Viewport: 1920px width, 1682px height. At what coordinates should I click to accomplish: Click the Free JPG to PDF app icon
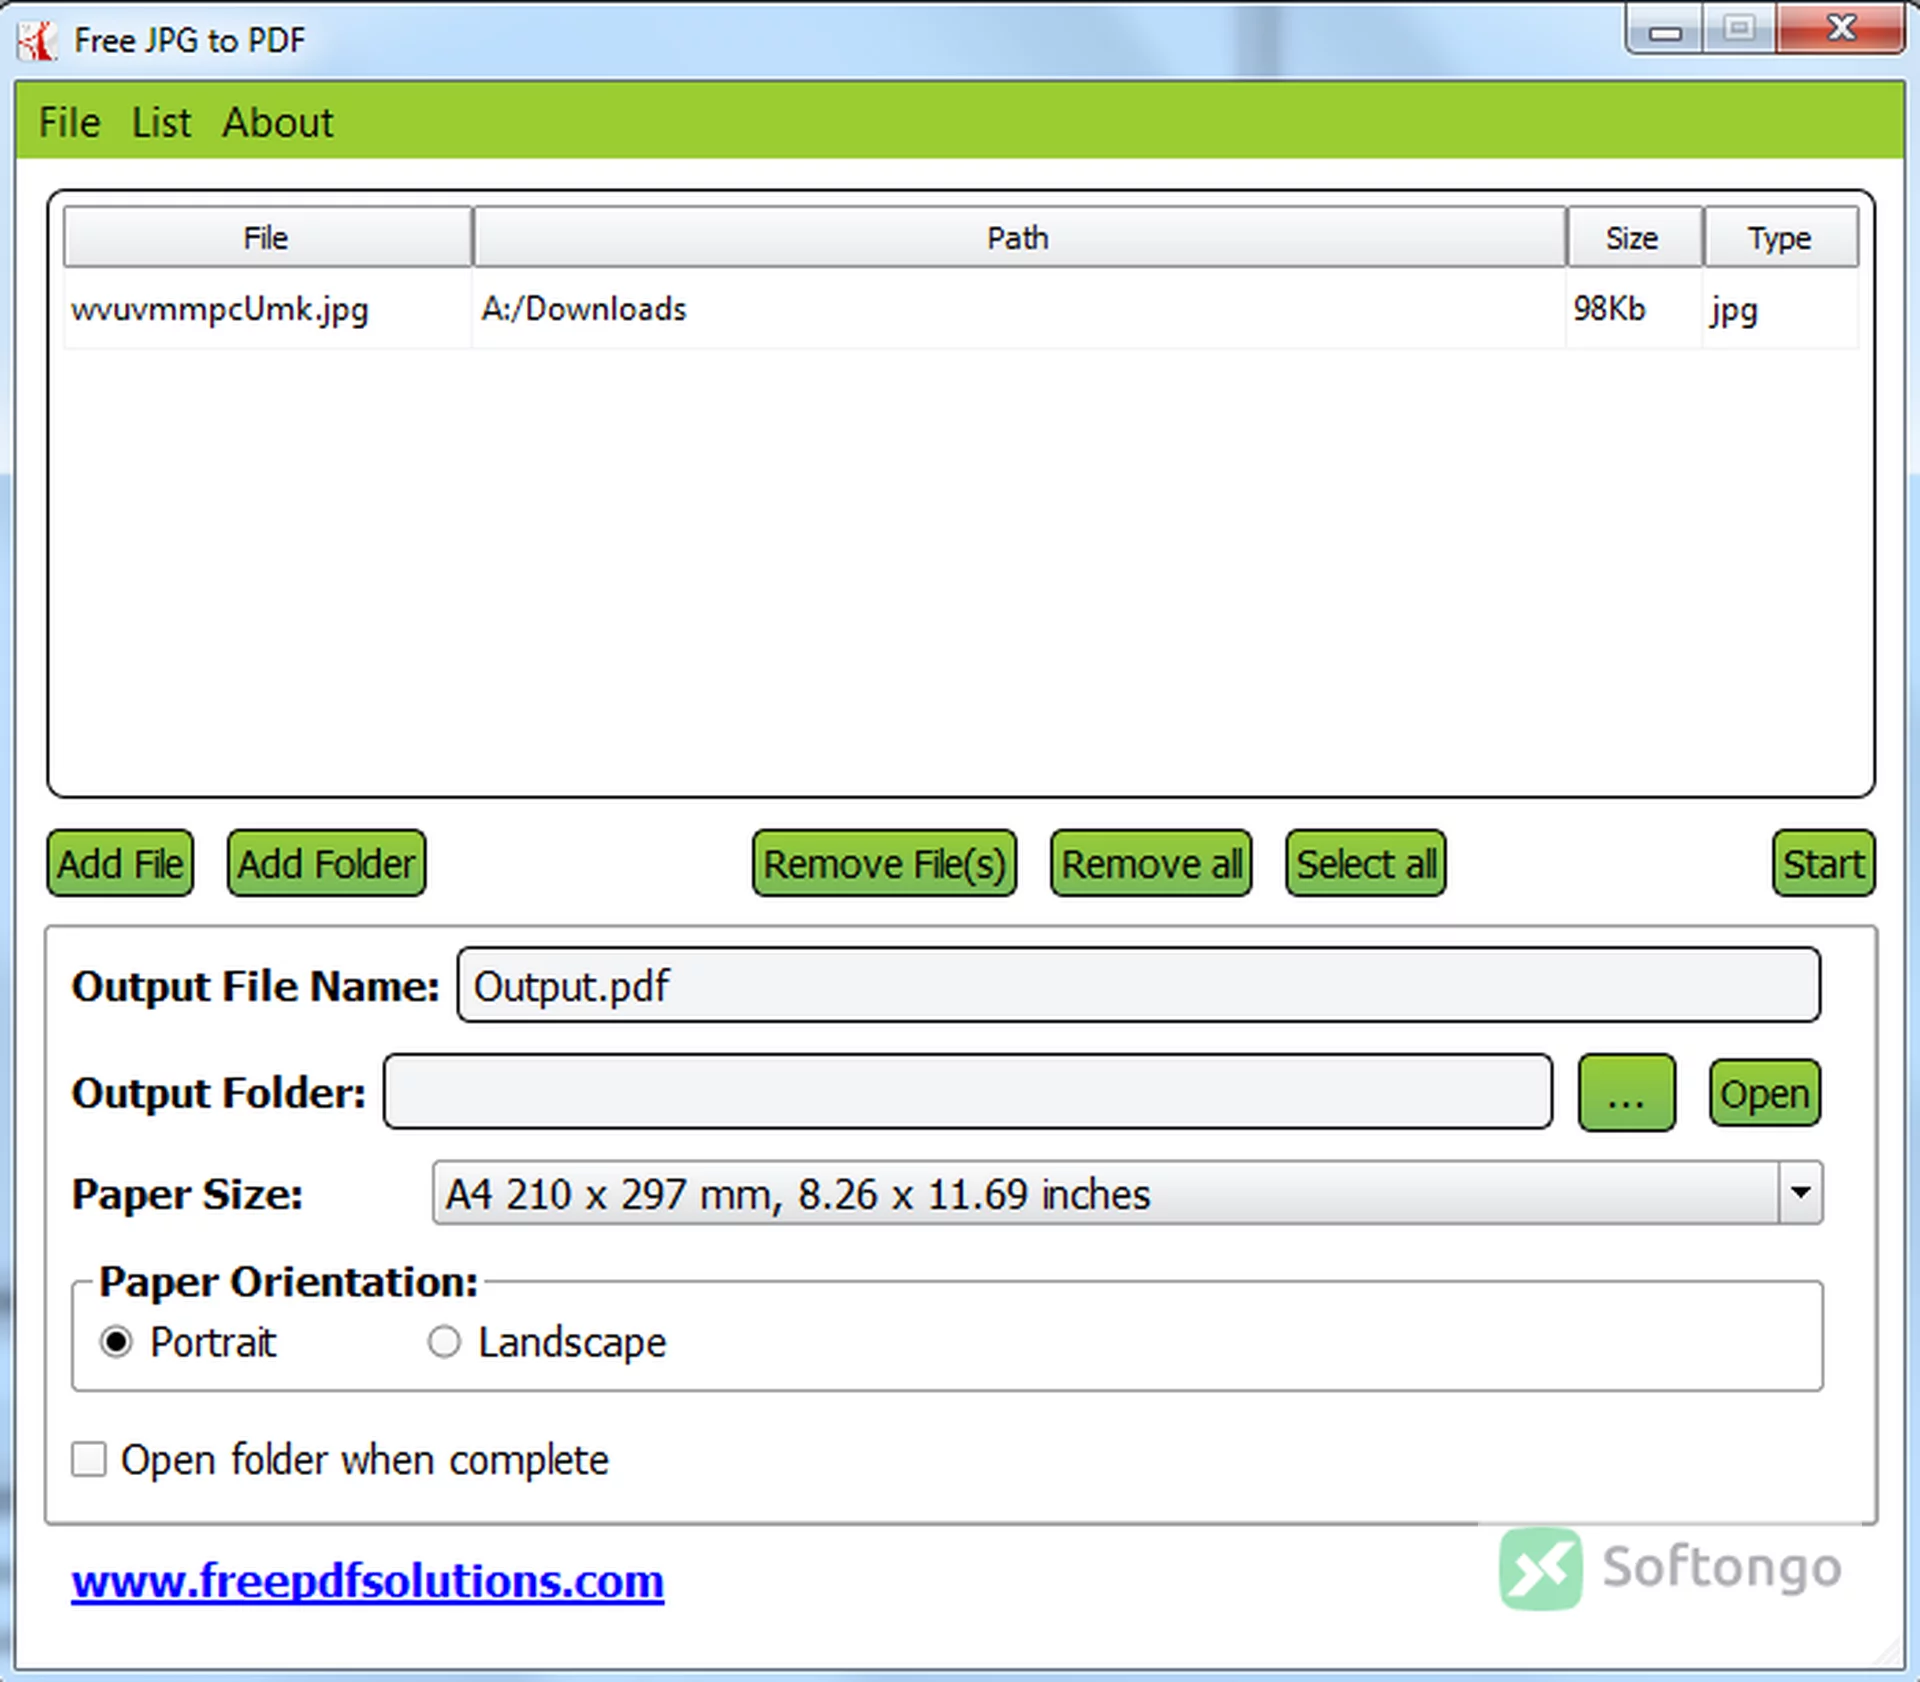[x=38, y=40]
